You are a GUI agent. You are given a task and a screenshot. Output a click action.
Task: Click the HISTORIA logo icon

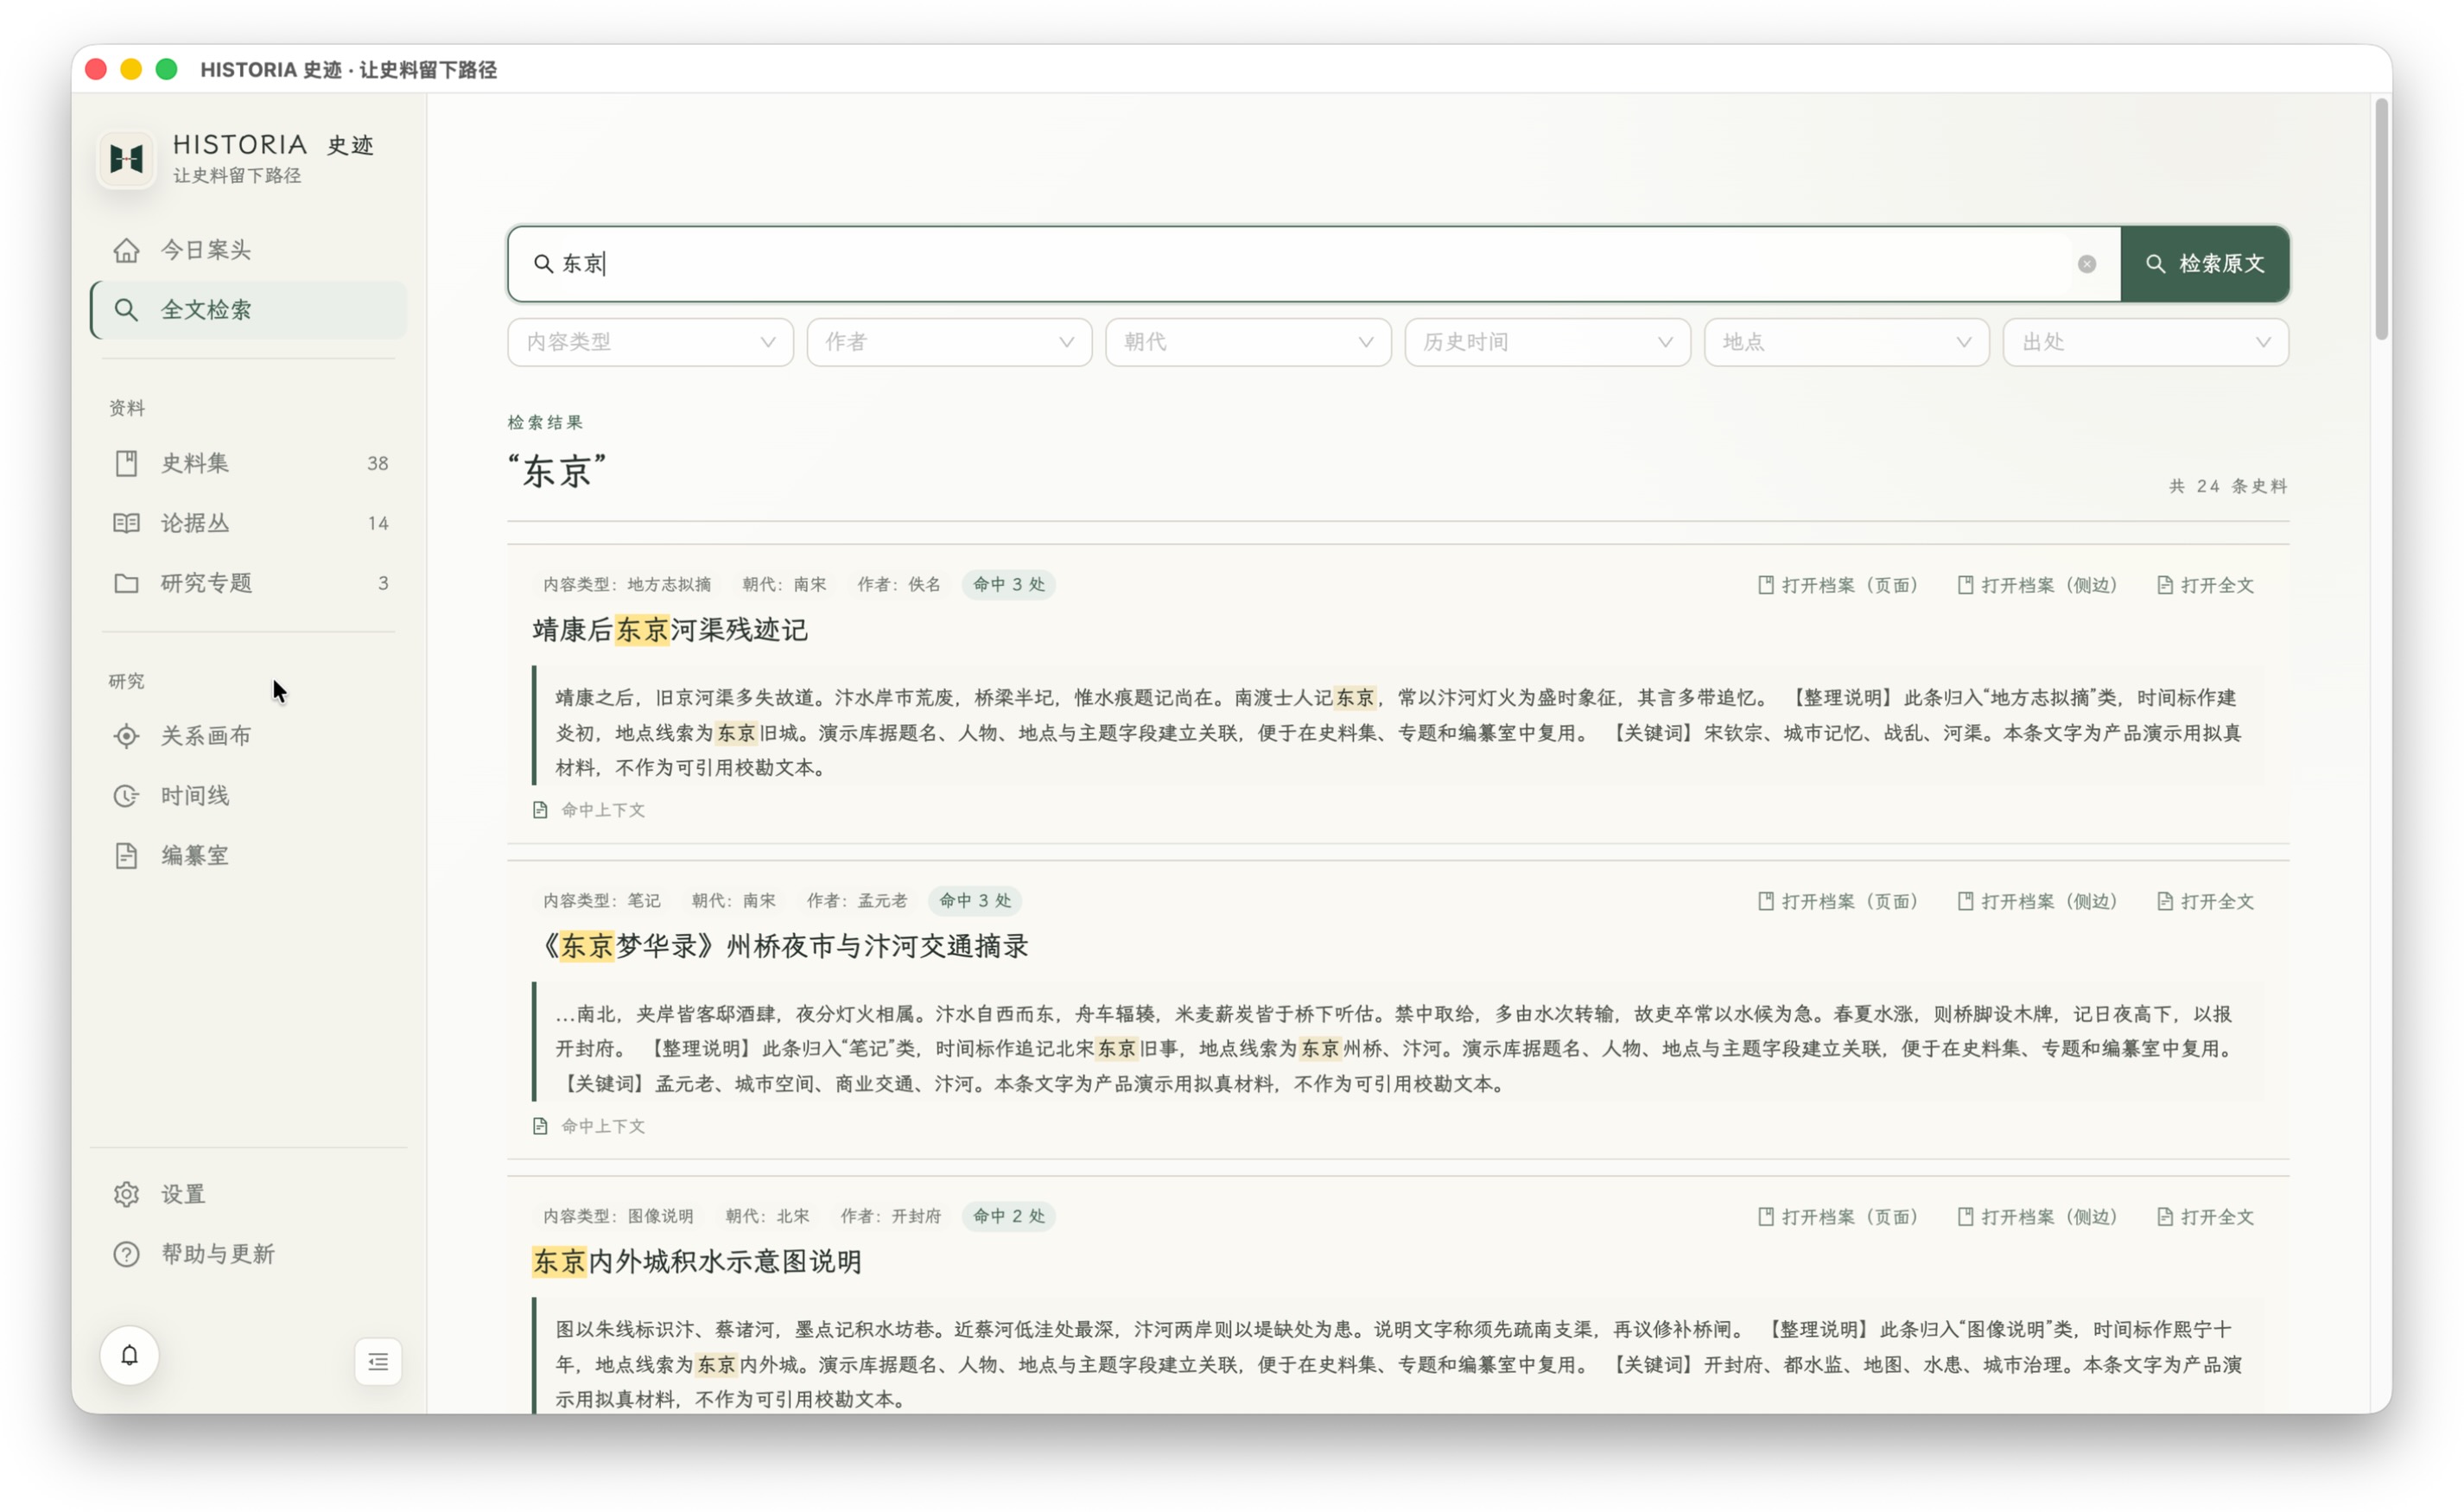coord(126,159)
